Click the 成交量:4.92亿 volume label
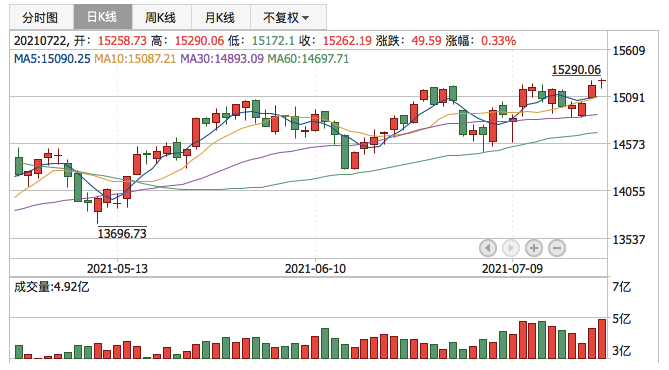The height and width of the screenshot is (370, 669). click(52, 286)
